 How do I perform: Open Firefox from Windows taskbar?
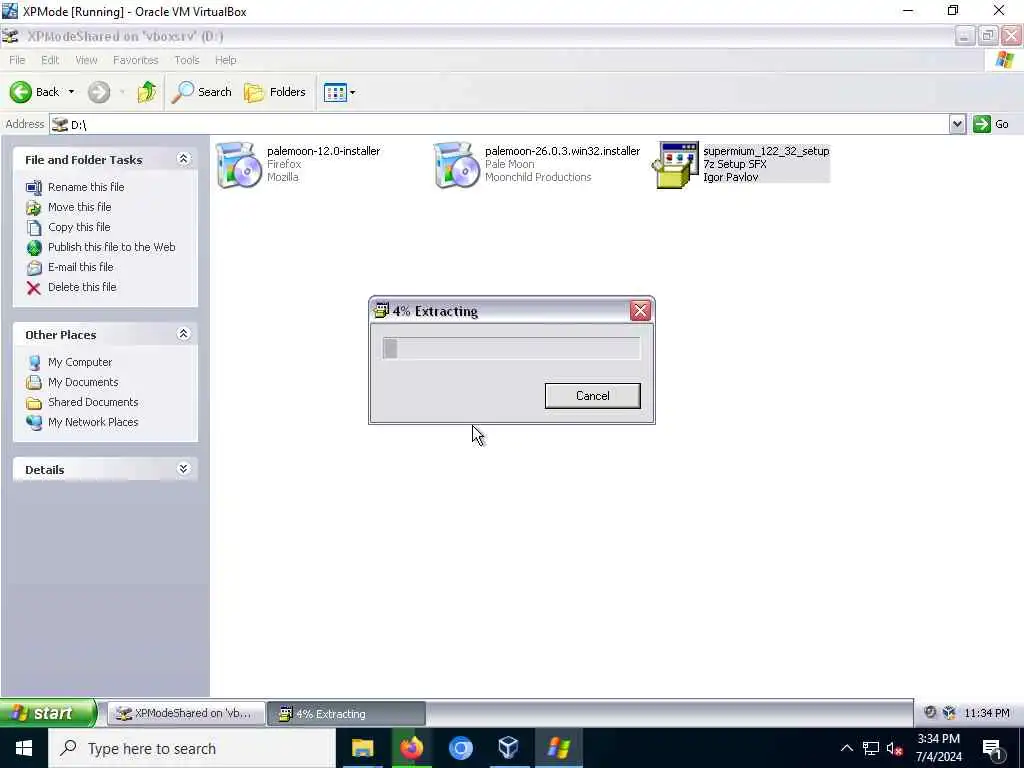(411, 748)
